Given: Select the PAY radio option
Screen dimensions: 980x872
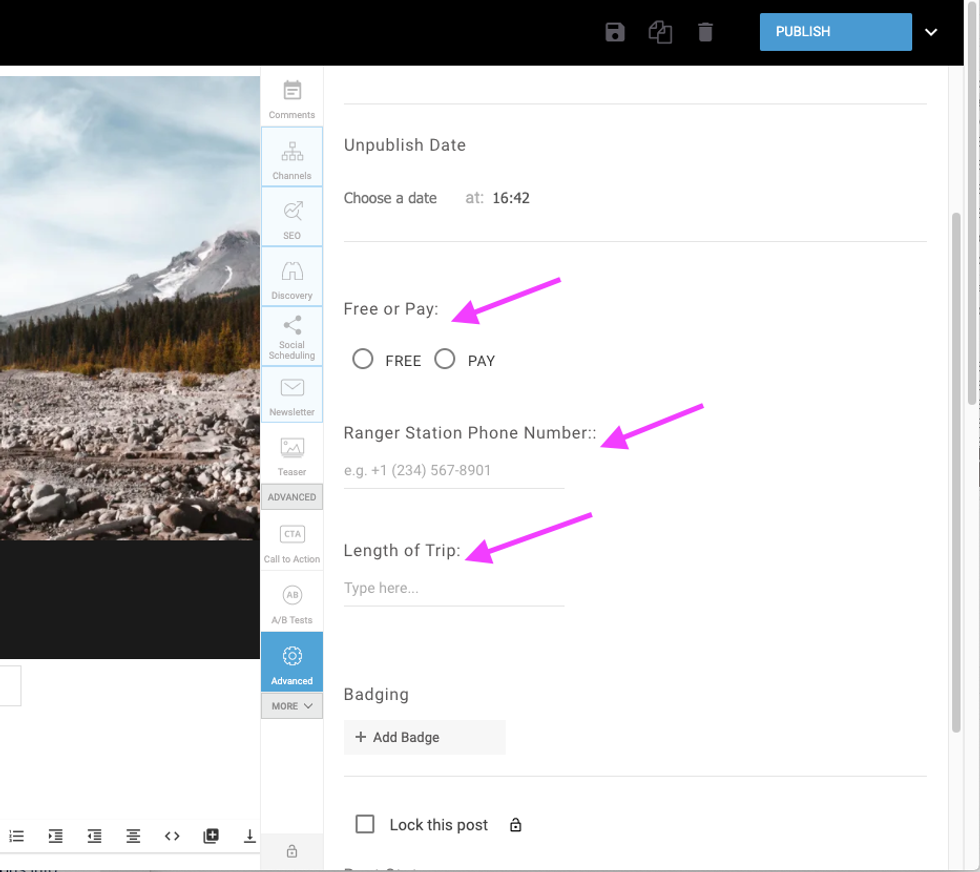Looking at the screenshot, I should [x=445, y=360].
